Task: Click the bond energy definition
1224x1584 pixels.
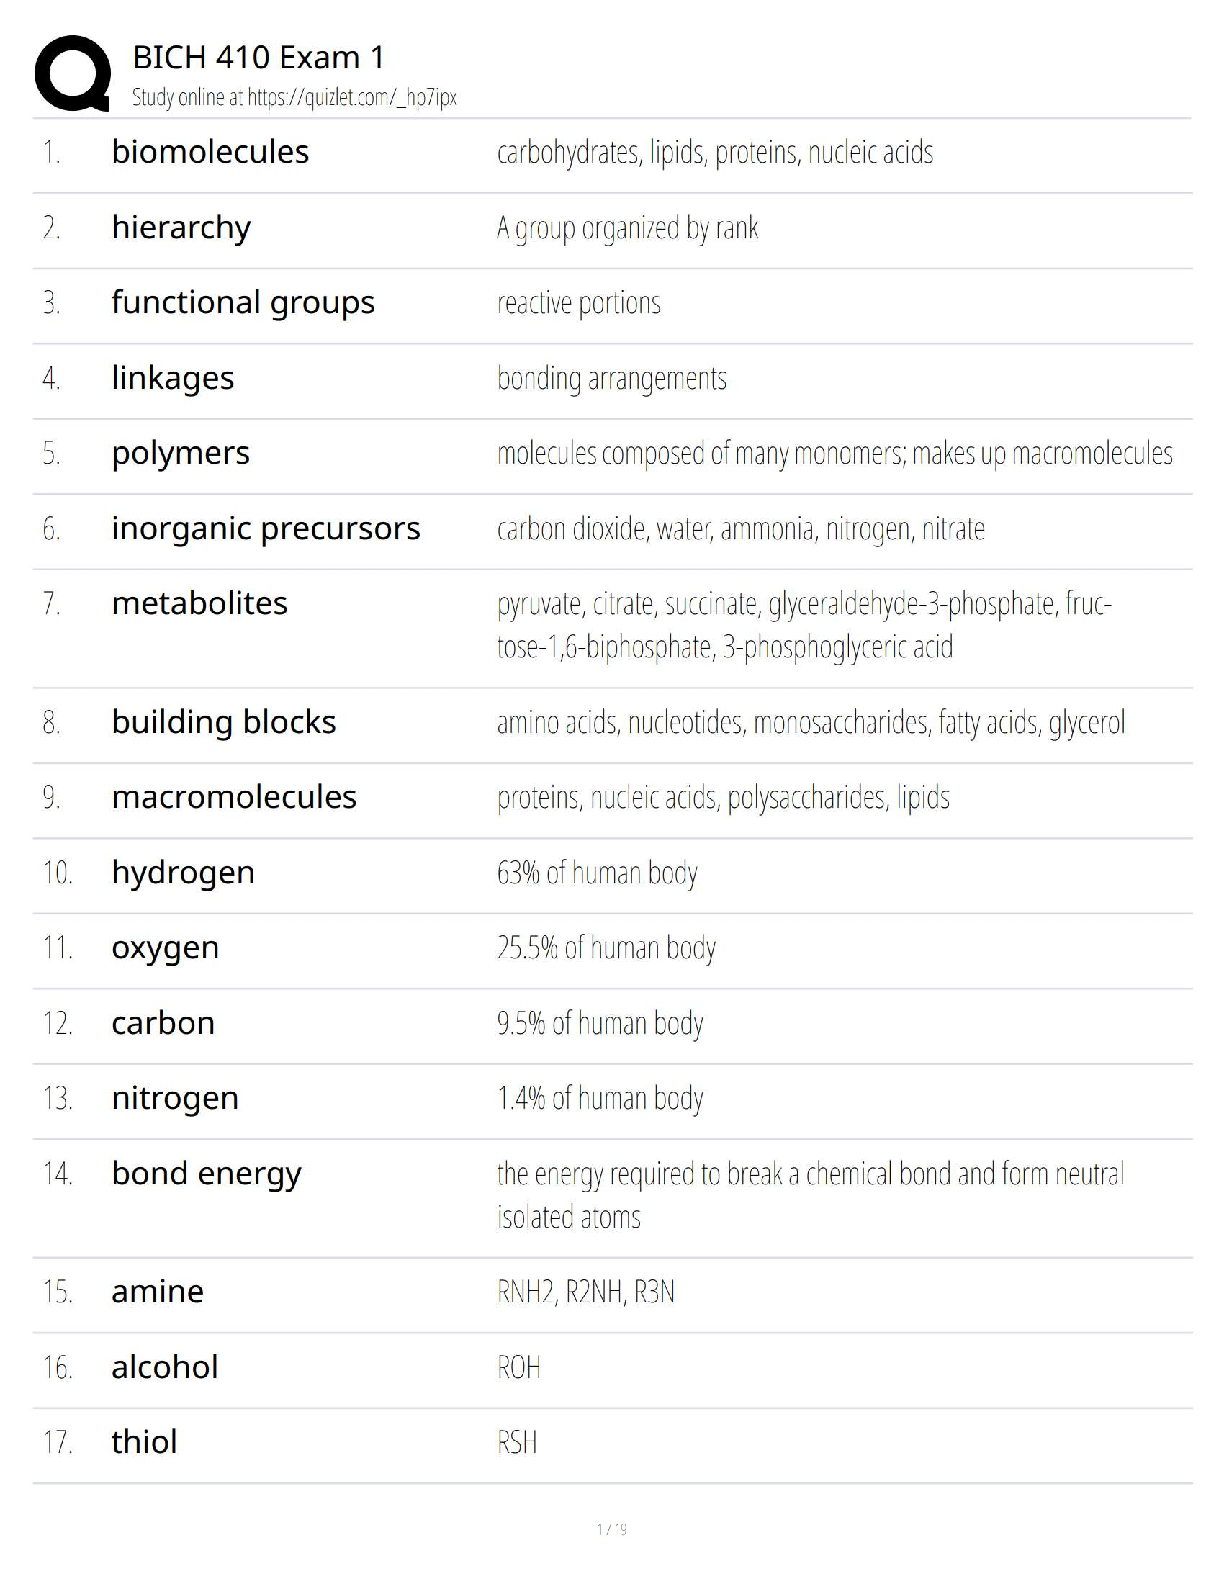Action: click(810, 1195)
